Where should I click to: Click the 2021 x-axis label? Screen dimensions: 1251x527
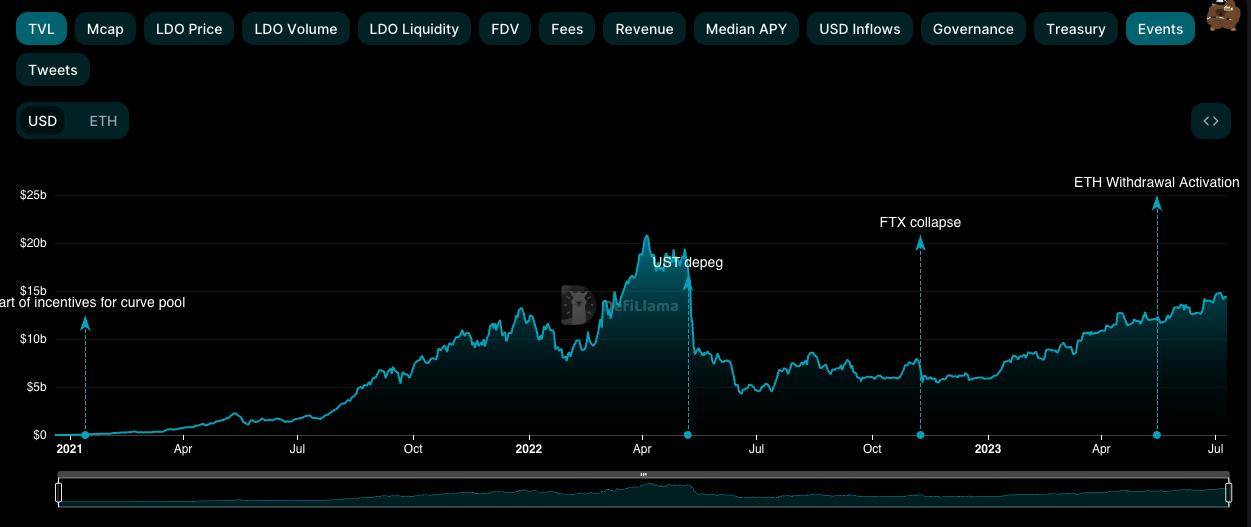[x=69, y=449]
